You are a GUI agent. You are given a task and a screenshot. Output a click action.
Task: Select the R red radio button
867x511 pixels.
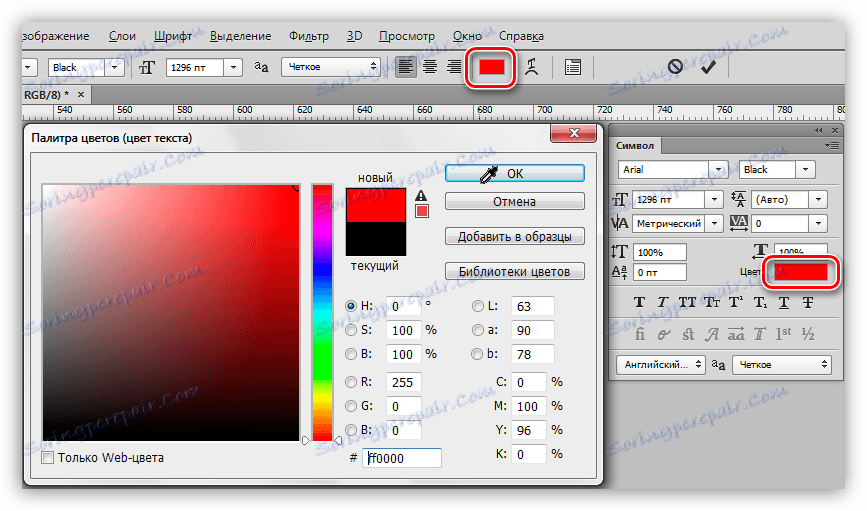[351, 382]
